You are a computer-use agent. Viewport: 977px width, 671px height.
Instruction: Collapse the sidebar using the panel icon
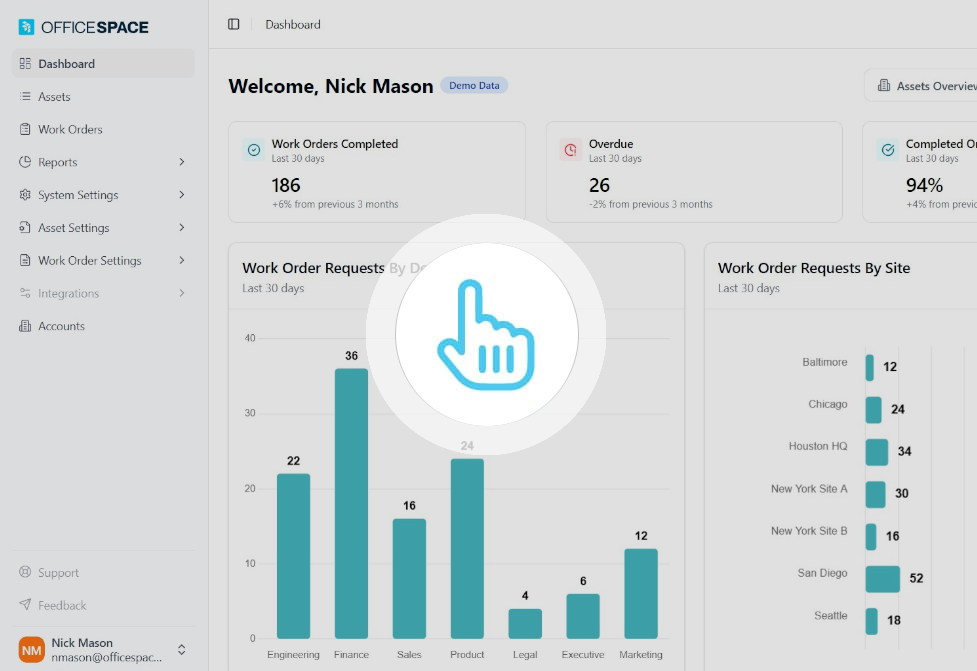(x=233, y=24)
